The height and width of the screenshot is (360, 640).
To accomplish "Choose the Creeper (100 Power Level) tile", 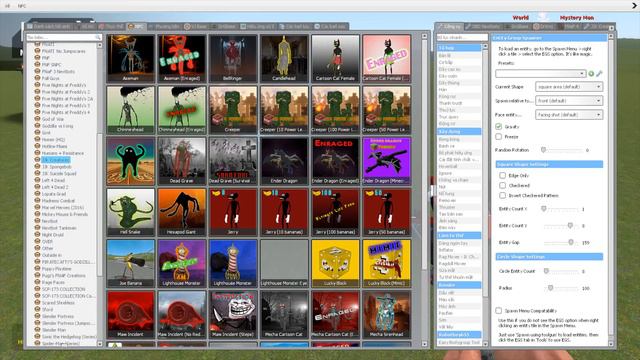I will tap(336, 110).
